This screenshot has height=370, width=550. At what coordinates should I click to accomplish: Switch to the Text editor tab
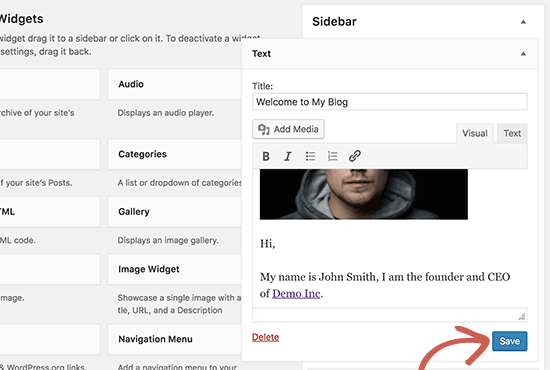[x=512, y=133]
